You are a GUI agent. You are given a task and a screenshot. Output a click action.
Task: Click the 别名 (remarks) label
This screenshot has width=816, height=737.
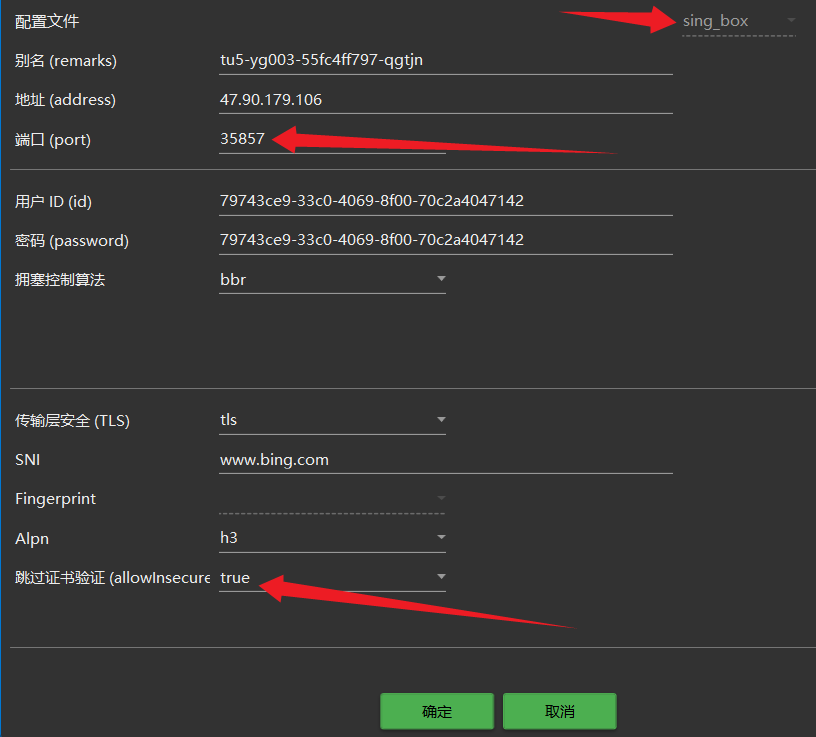[x=66, y=61]
